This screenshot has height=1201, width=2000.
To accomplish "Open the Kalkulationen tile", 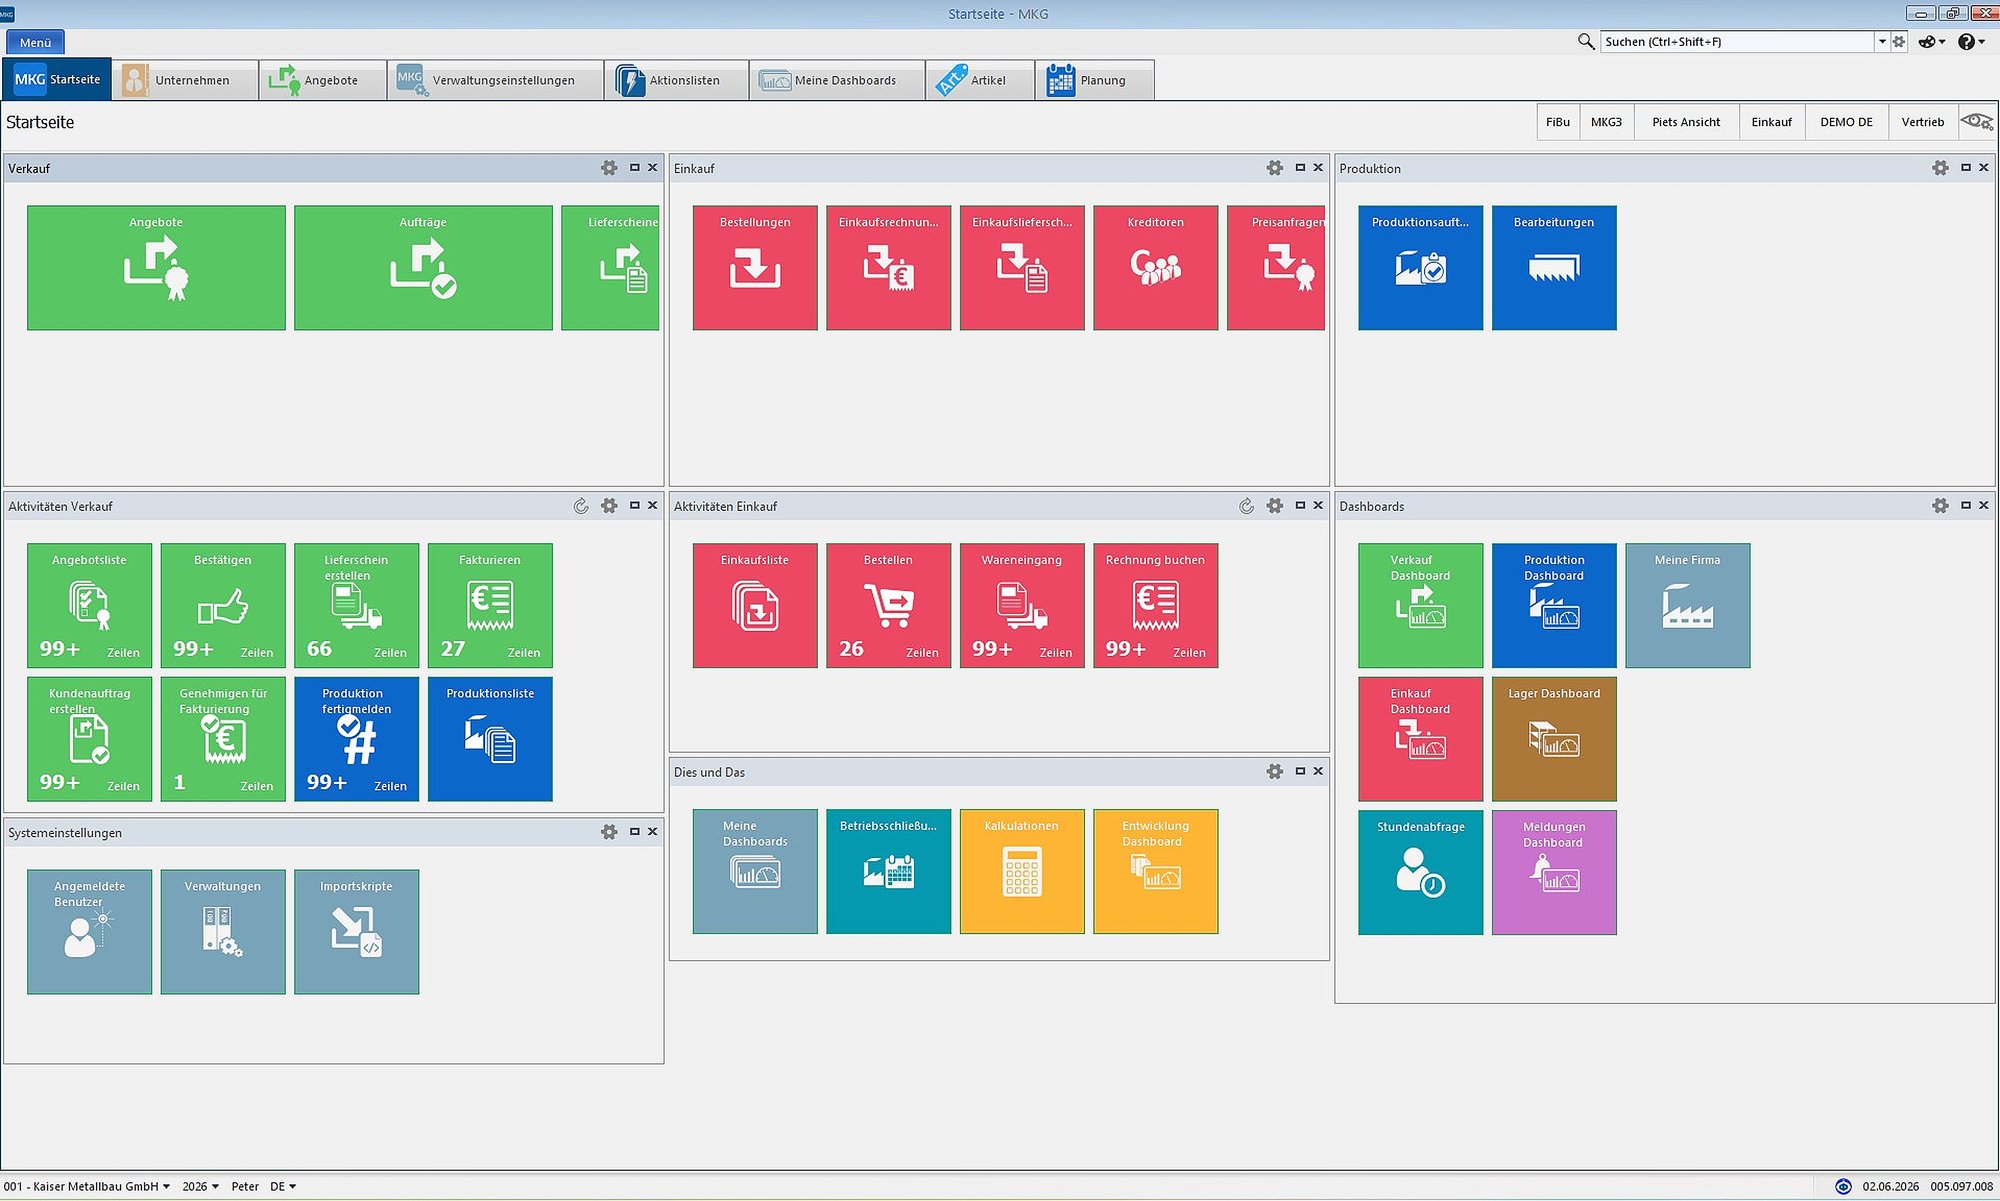I will point(1022,871).
